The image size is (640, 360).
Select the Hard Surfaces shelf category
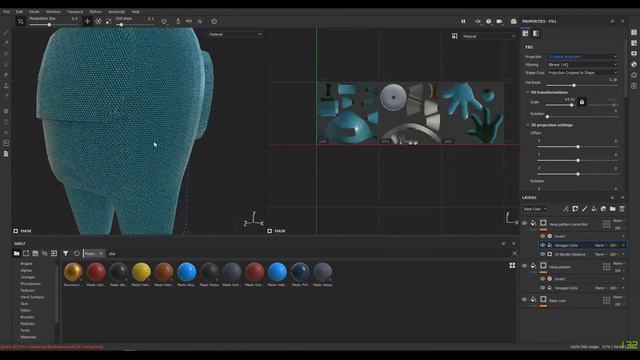tap(32, 297)
